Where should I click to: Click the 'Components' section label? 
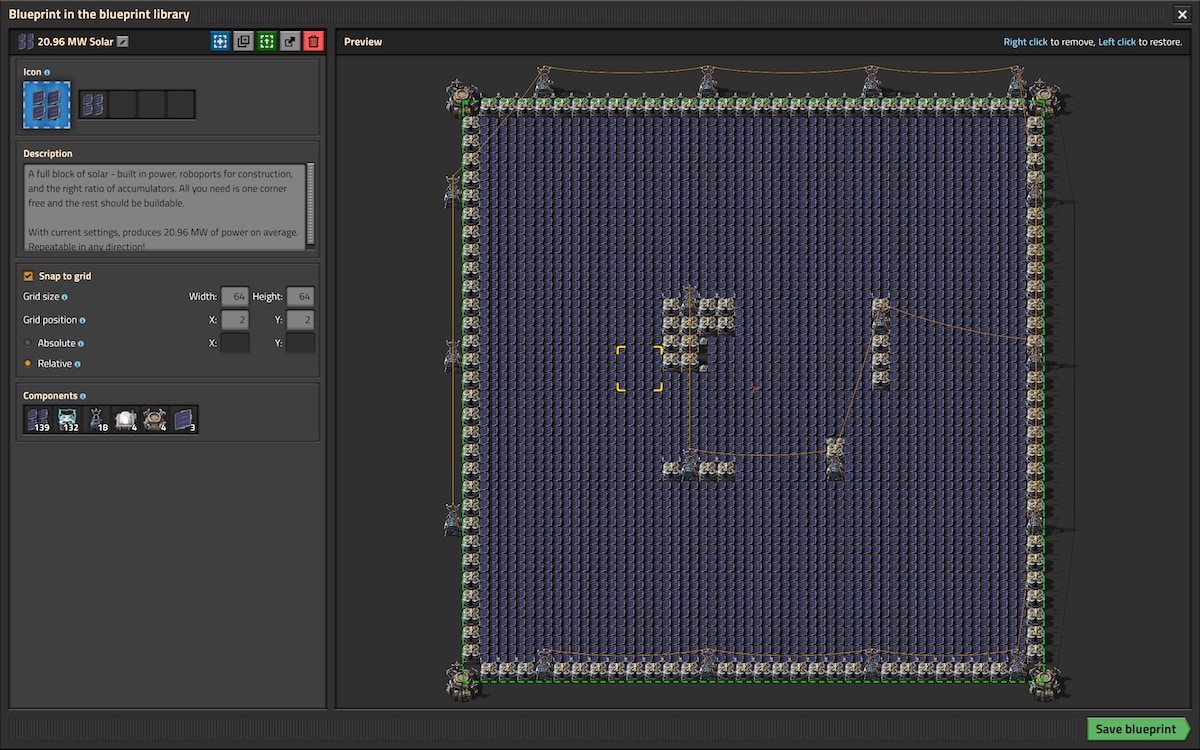coord(50,396)
